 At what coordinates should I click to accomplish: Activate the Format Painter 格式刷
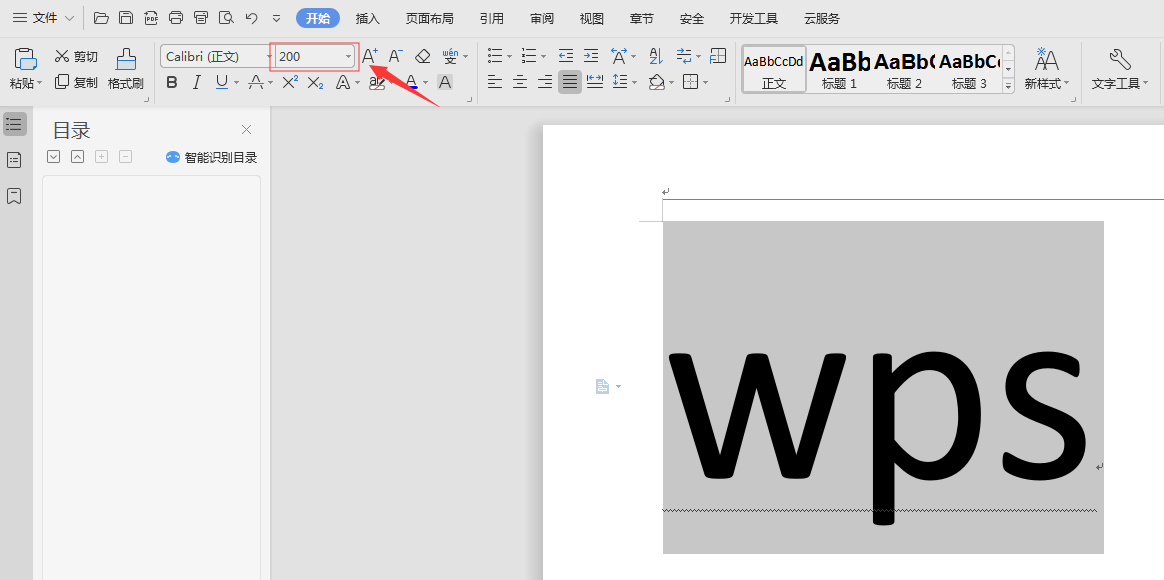(125, 69)
